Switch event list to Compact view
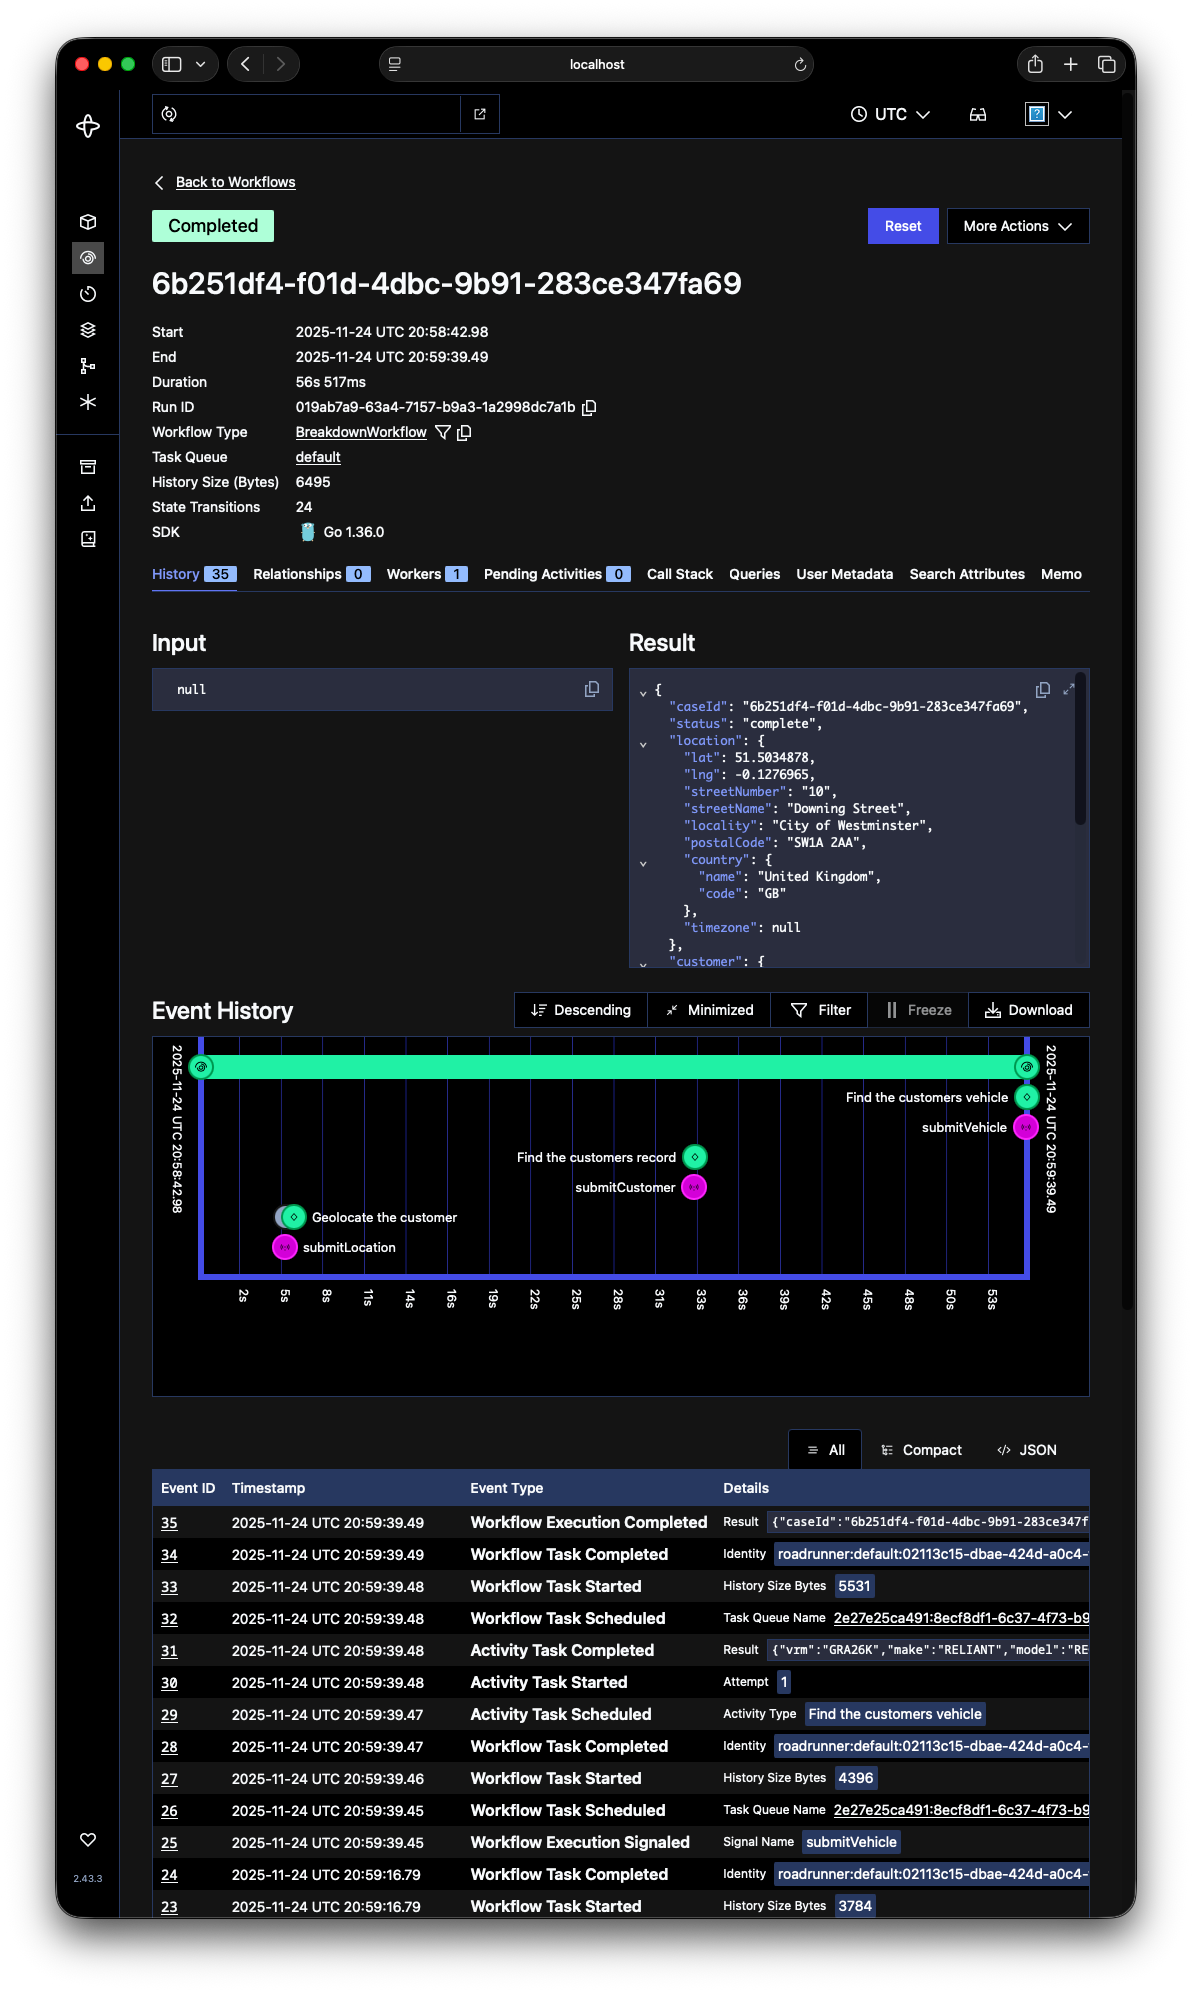The image size is (1192, 1992). (x=921, y=1450)
